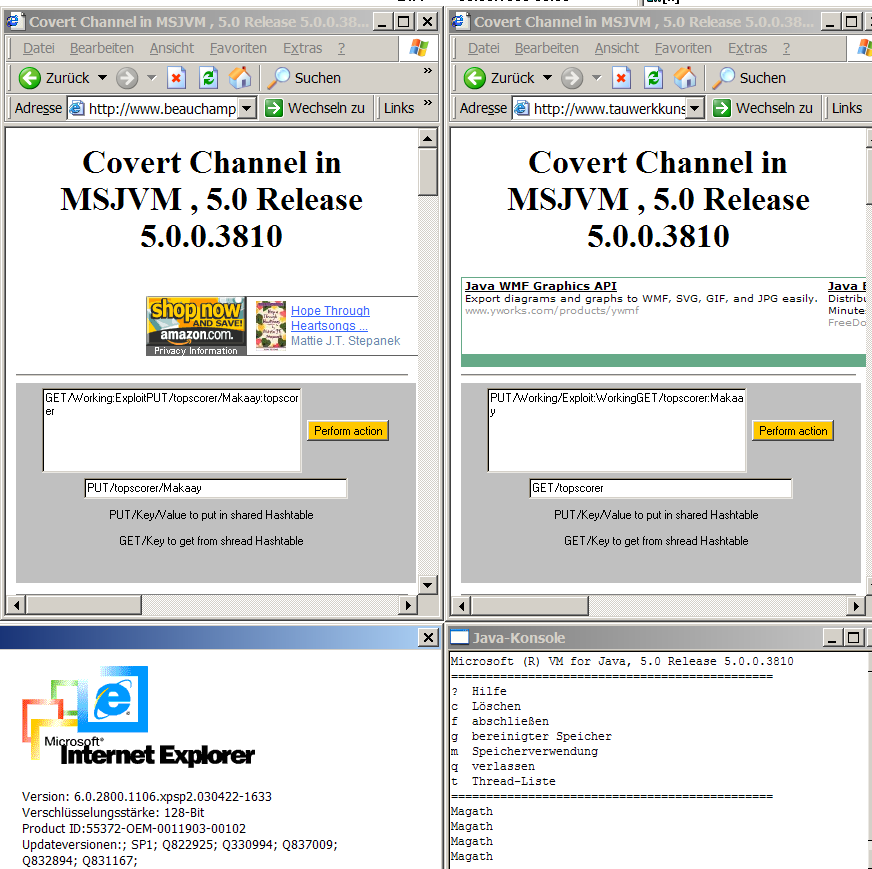Open Extras menu in right browser window
The height and width of the screenshot is (869, 872).
tap(747, 48)
